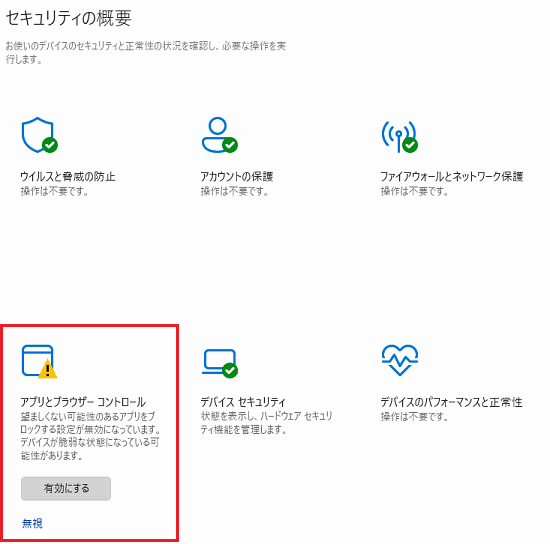Screen dimensions: 550x544
Task: Click the 有効にする button
Action: tap(66, 488)
